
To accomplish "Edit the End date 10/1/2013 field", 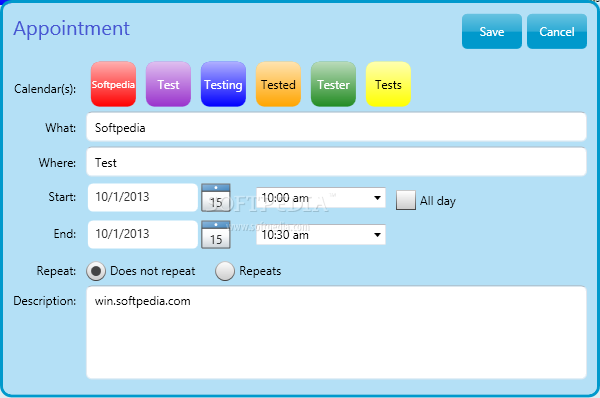I will pos(143,234).
